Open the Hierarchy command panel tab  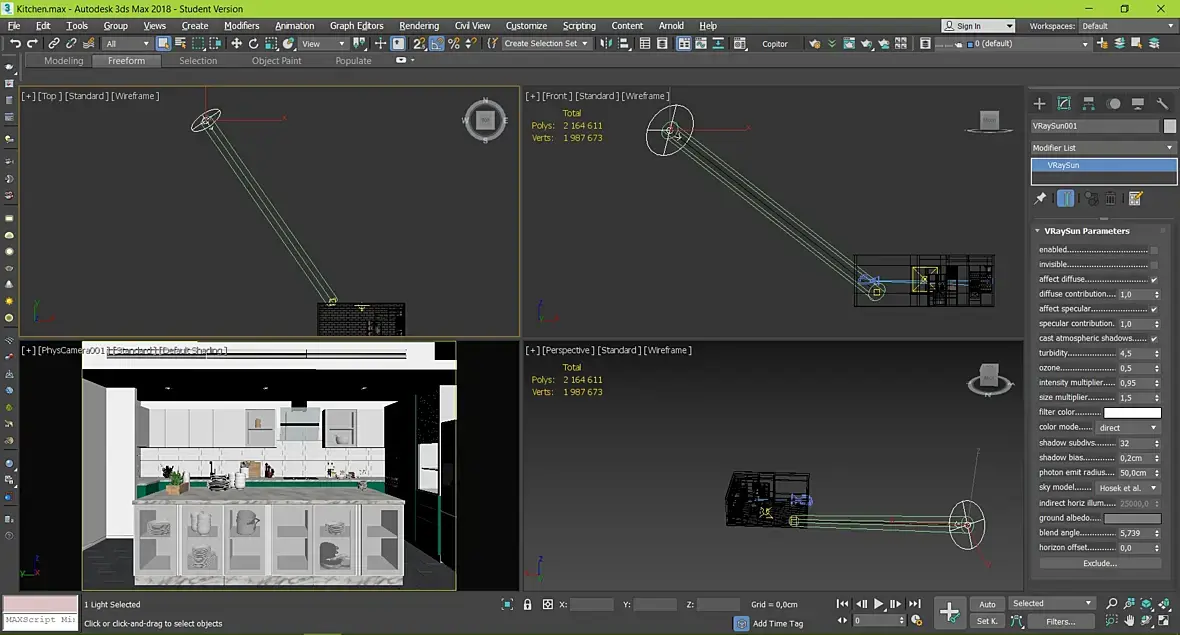click(1088, 103)
